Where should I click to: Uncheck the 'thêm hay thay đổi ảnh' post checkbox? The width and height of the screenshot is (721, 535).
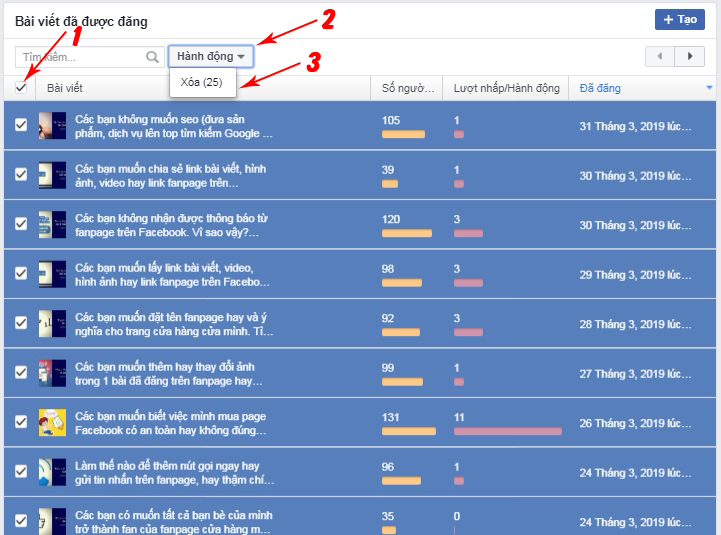pos(21,372)
